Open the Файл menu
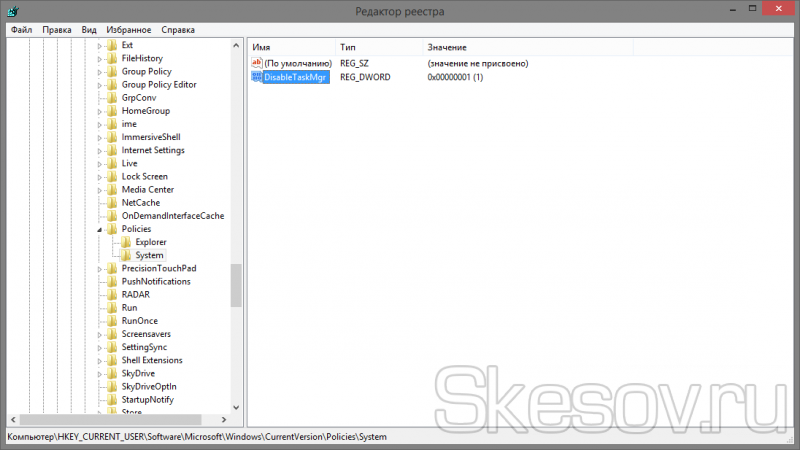800x450 pixels. (22, 30)
